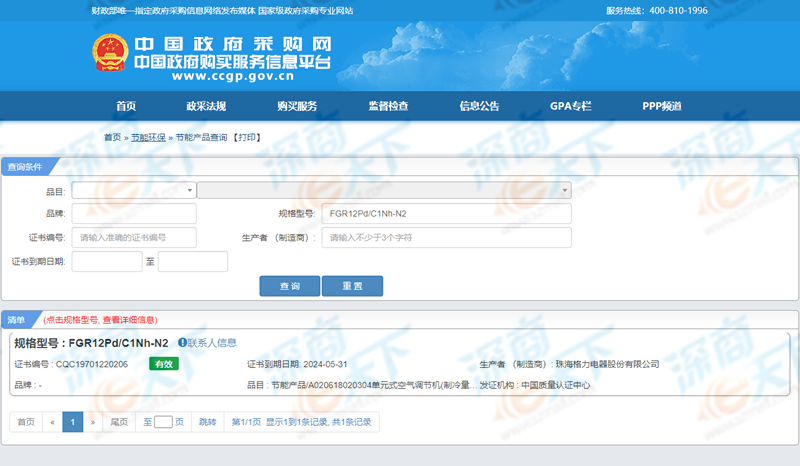Image resolution: width=800 pixels, height=466 pixels.
Task: Open the FGR12Pd/C1Nh-N2 model details
Action: (x=118, y=343)
